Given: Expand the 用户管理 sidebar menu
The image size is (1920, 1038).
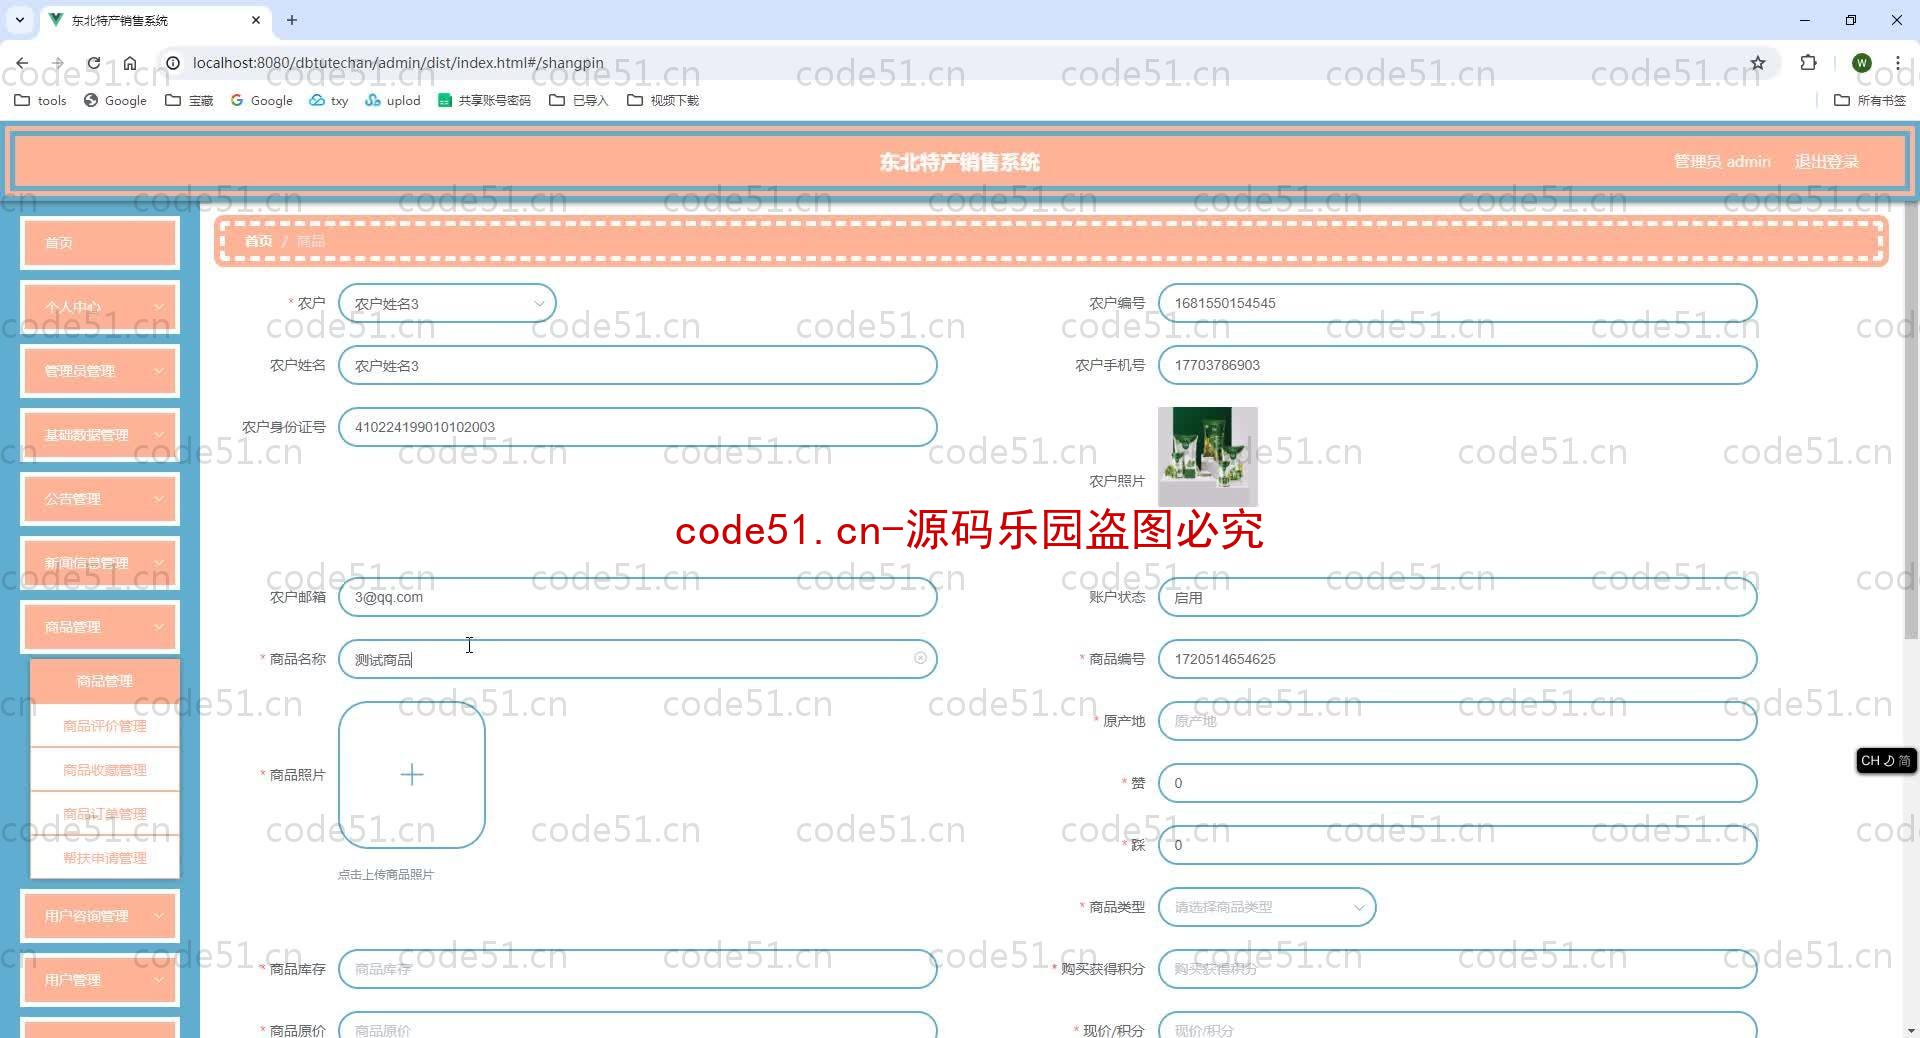Looking at the screenshot, I should (100, 979).
